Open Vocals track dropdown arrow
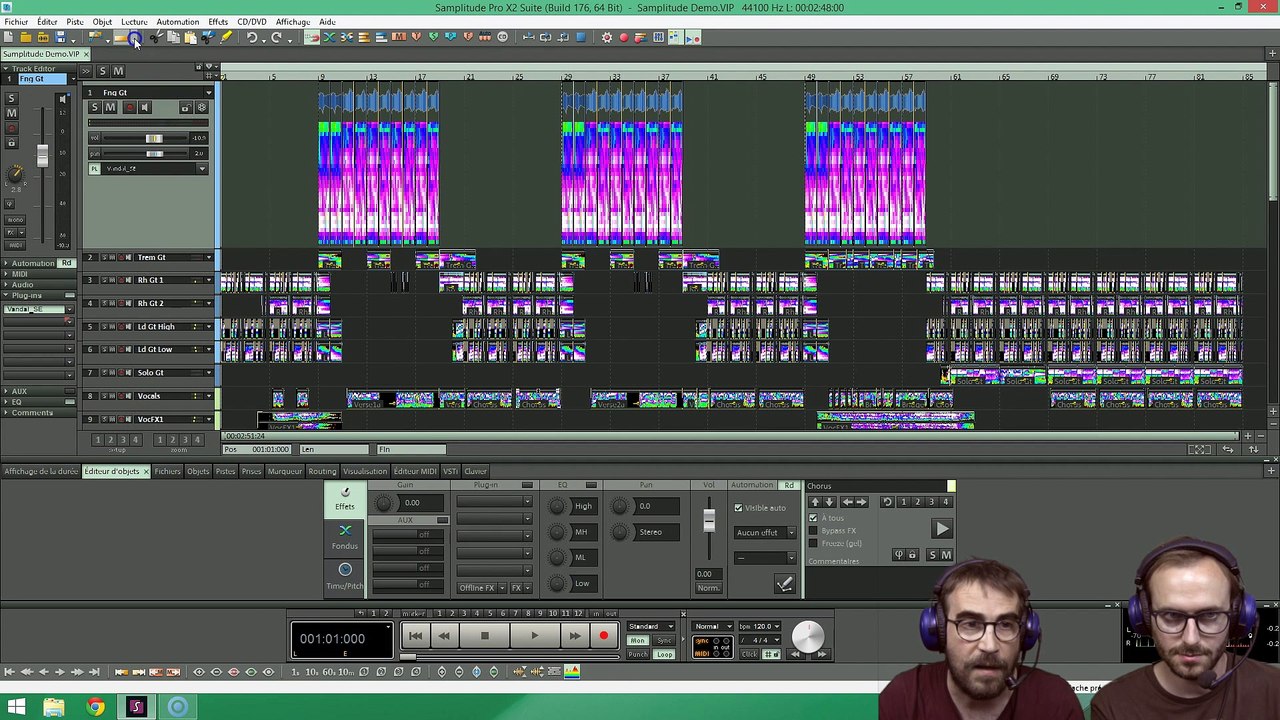This screenshot has height=720, width=1280. pyautogui.click(x=209, y=396)
